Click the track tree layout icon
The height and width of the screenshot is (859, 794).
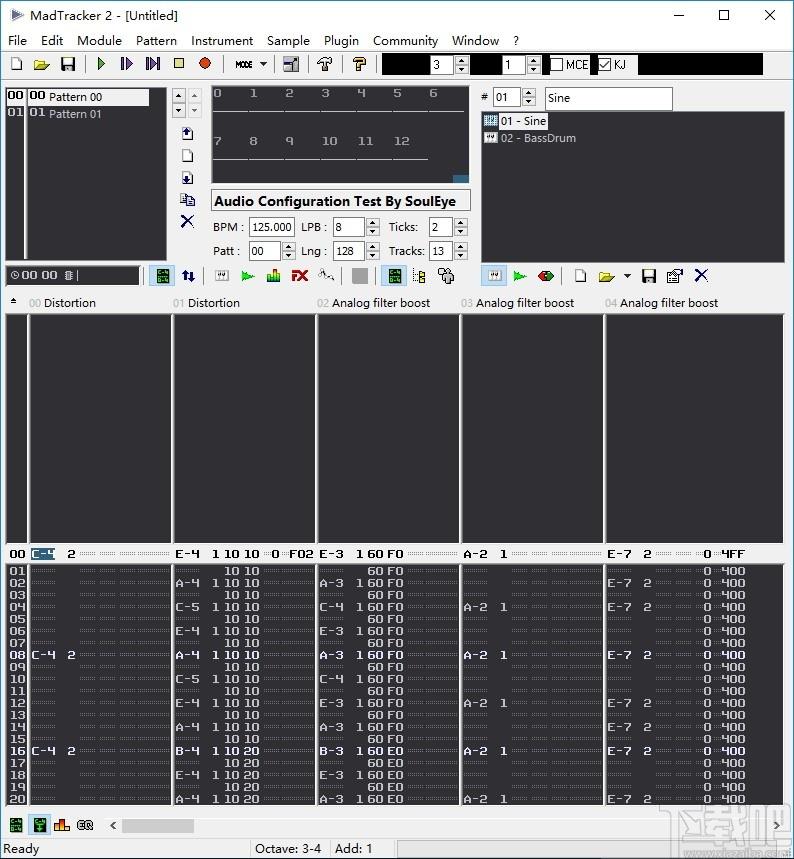[x=420, y=276]
